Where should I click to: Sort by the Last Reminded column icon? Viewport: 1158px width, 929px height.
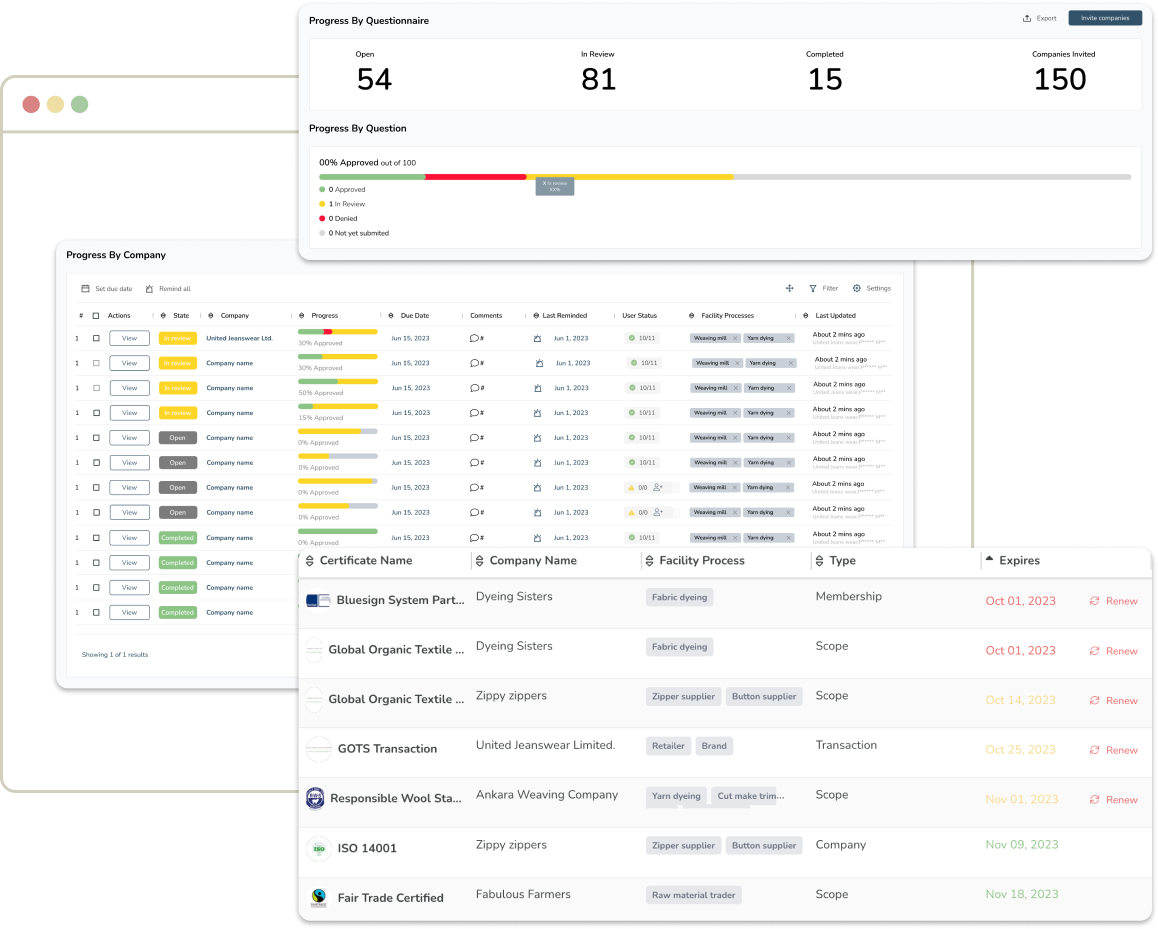(535, 316)
